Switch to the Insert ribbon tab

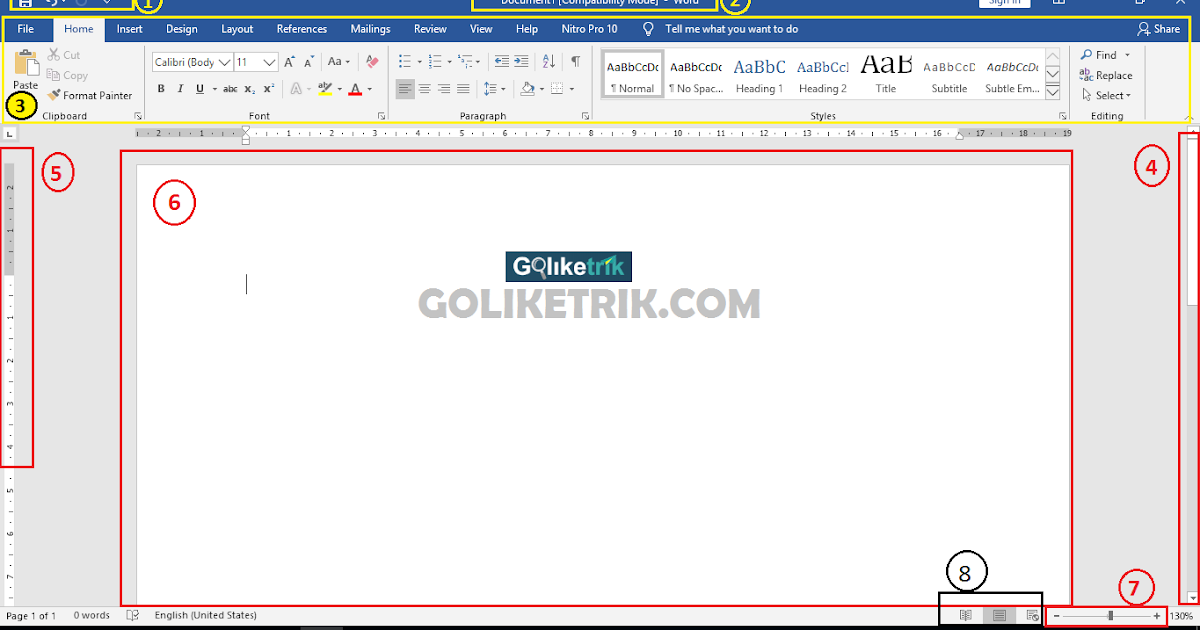(129, 28)
